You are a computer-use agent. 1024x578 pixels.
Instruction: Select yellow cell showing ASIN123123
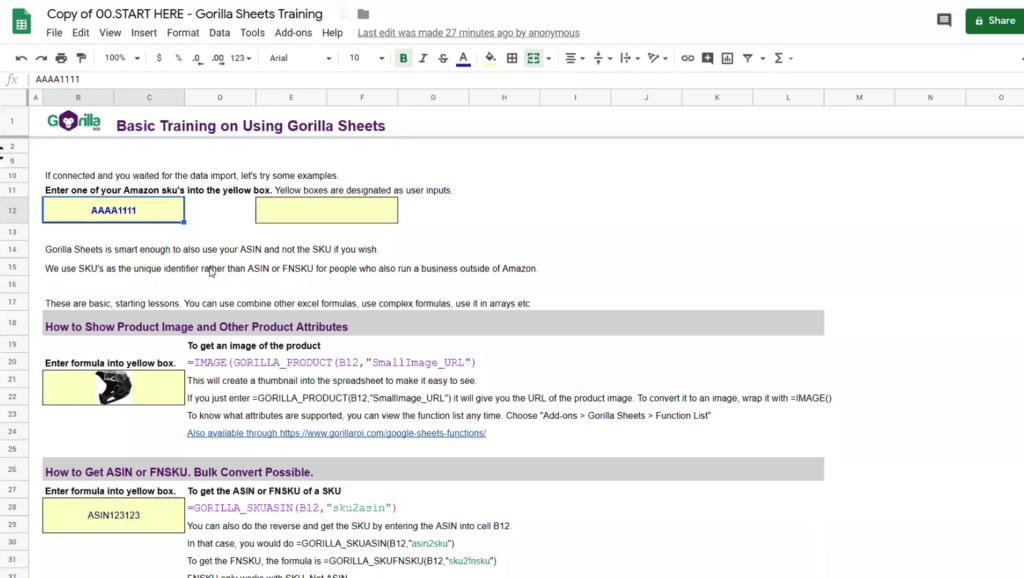pos(114,515)
